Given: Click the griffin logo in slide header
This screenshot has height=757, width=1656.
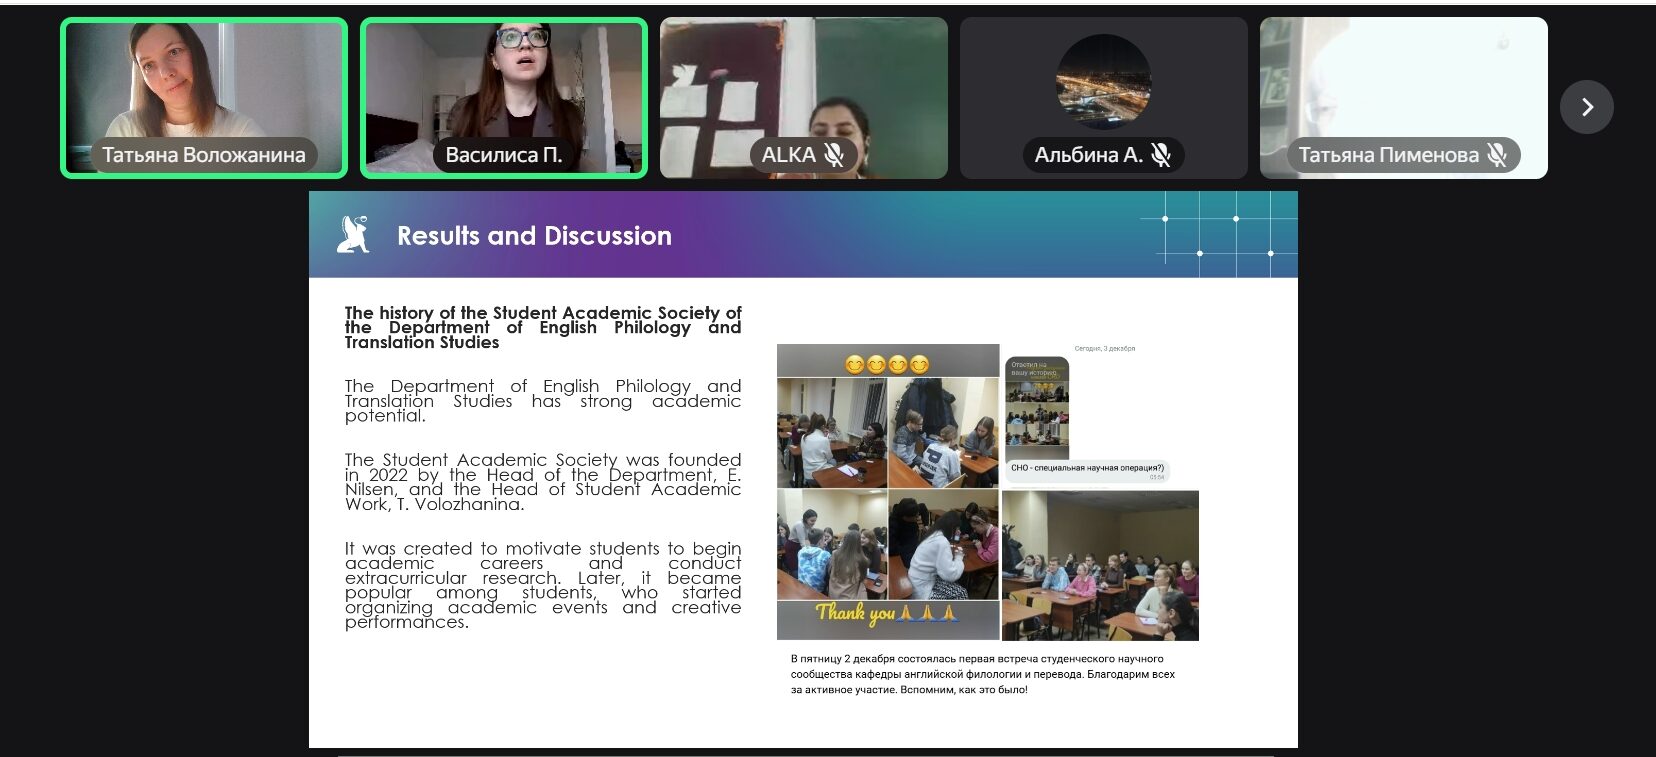Looking at the screenshot, I should tap(353, 235).
